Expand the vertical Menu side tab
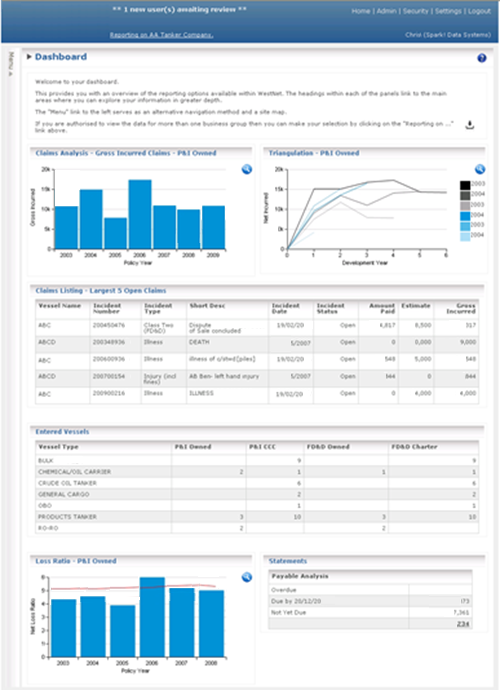This screenshot has width=500, height=690. click(11, 64)
